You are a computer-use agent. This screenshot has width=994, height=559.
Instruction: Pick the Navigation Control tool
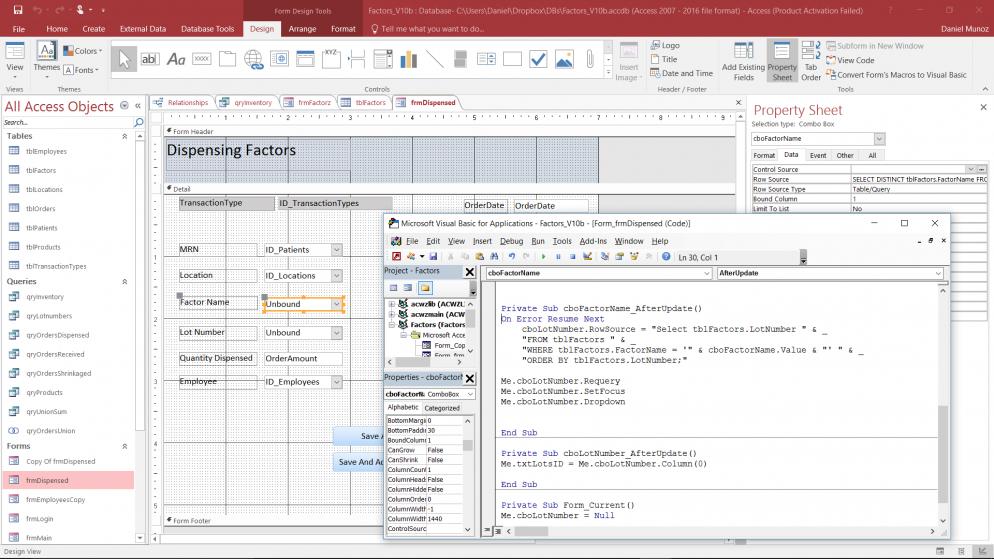(x=306, y=59)
